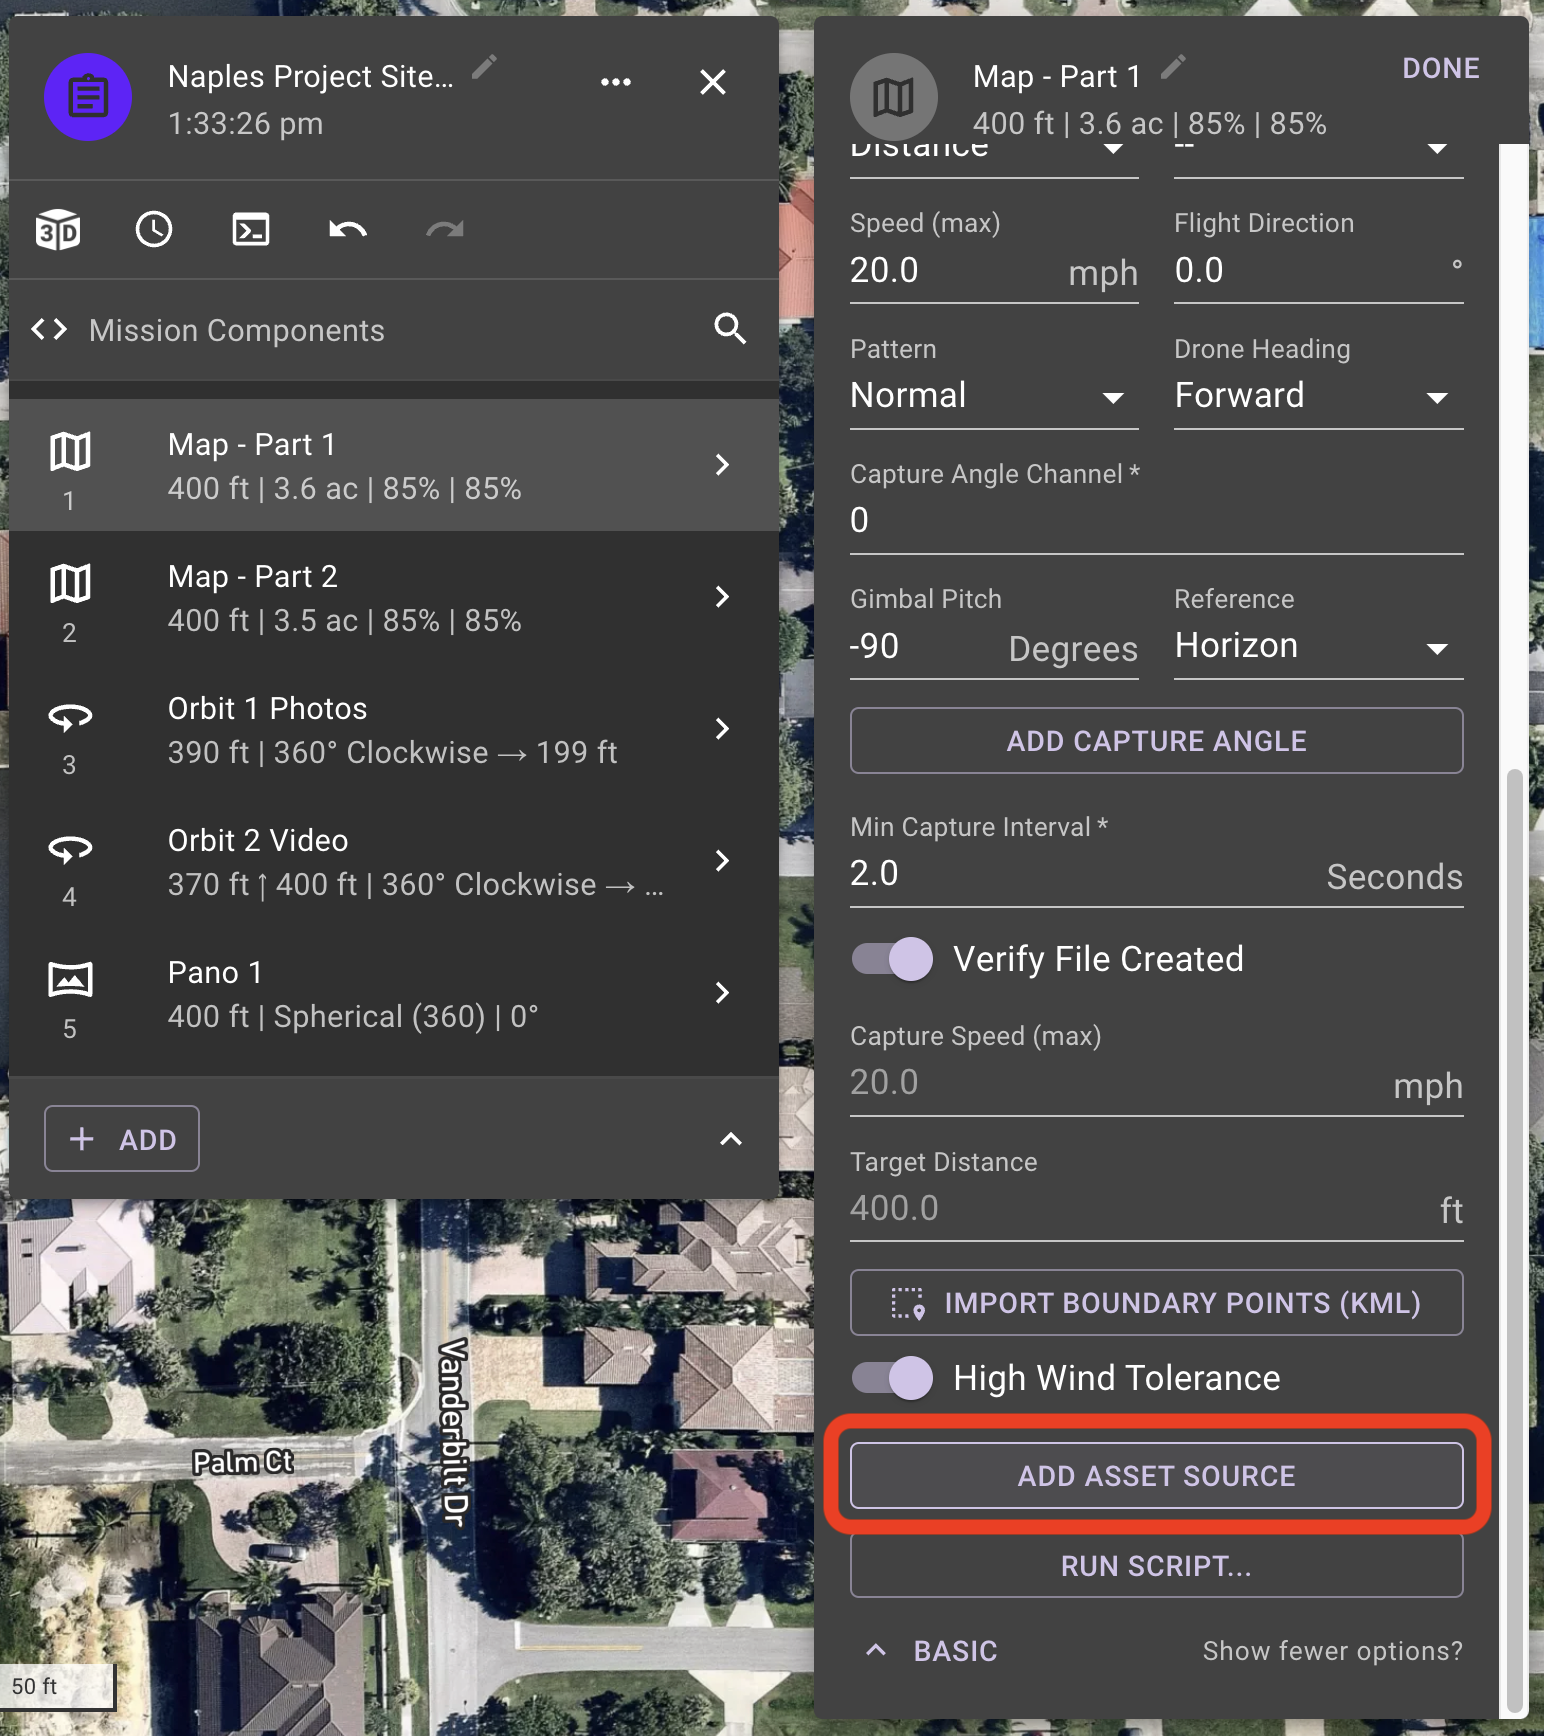Click RUN SCRIPT... button
The height and width of the screenshot is (1736, 1544).
(x=1157, y=1566)
